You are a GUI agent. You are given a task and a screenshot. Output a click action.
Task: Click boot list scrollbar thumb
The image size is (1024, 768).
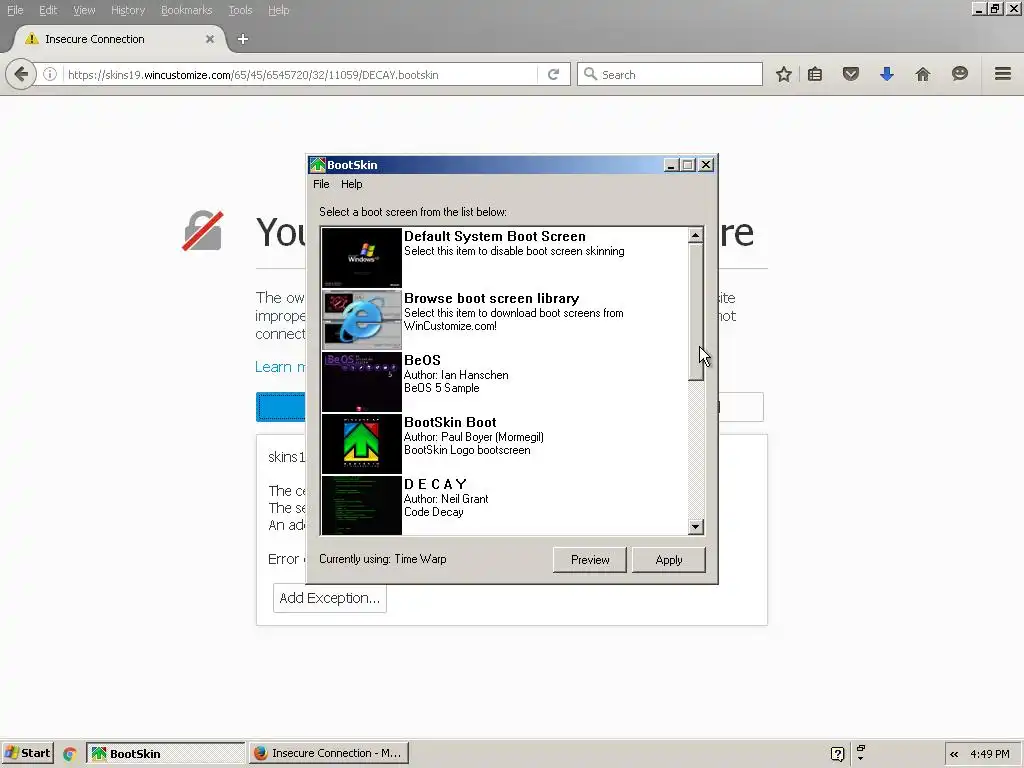coord(696,312)
